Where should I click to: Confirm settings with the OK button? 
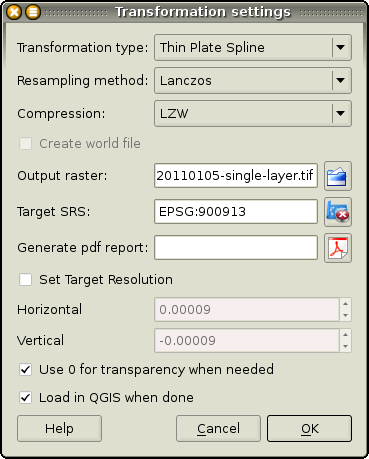(x=309, y=429)
